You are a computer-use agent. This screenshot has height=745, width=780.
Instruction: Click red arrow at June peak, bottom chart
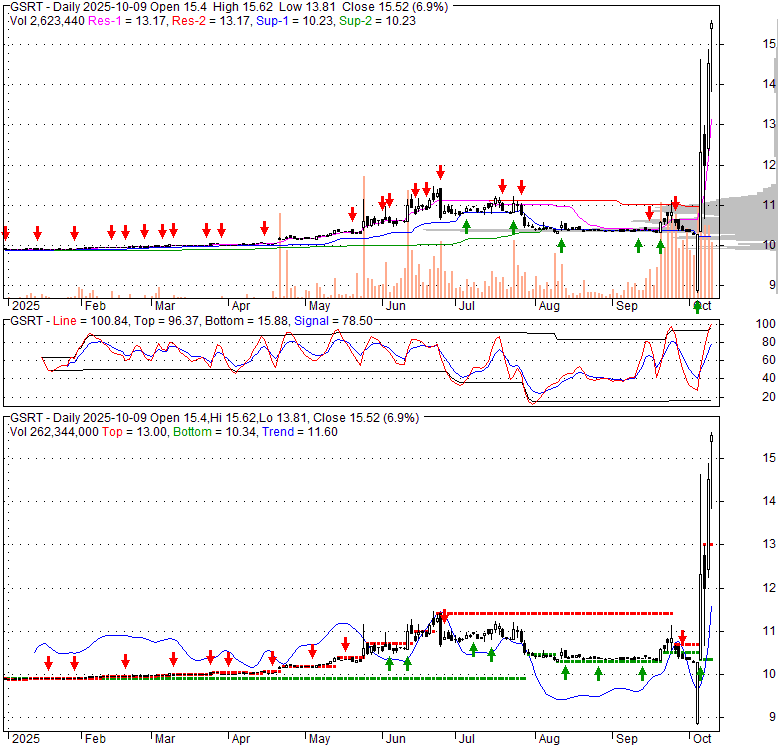click(x=444, y=614)
